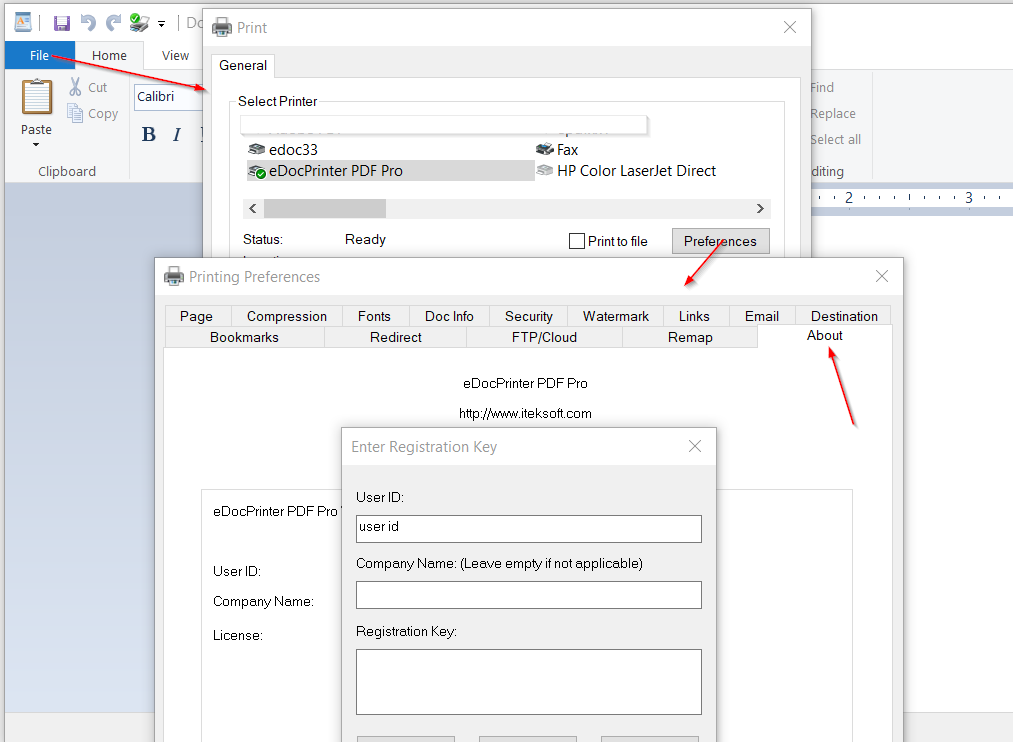The height and width of the screenshot is (742, 1013).
Task: Click the Calibri font name box
Action: click(169, 97)
